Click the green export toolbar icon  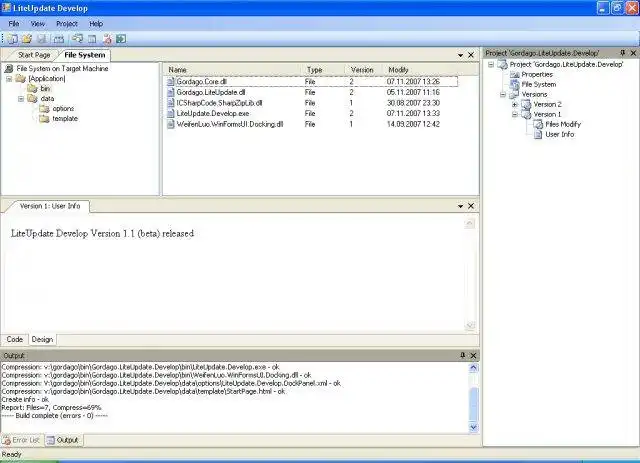pos(121,39)
